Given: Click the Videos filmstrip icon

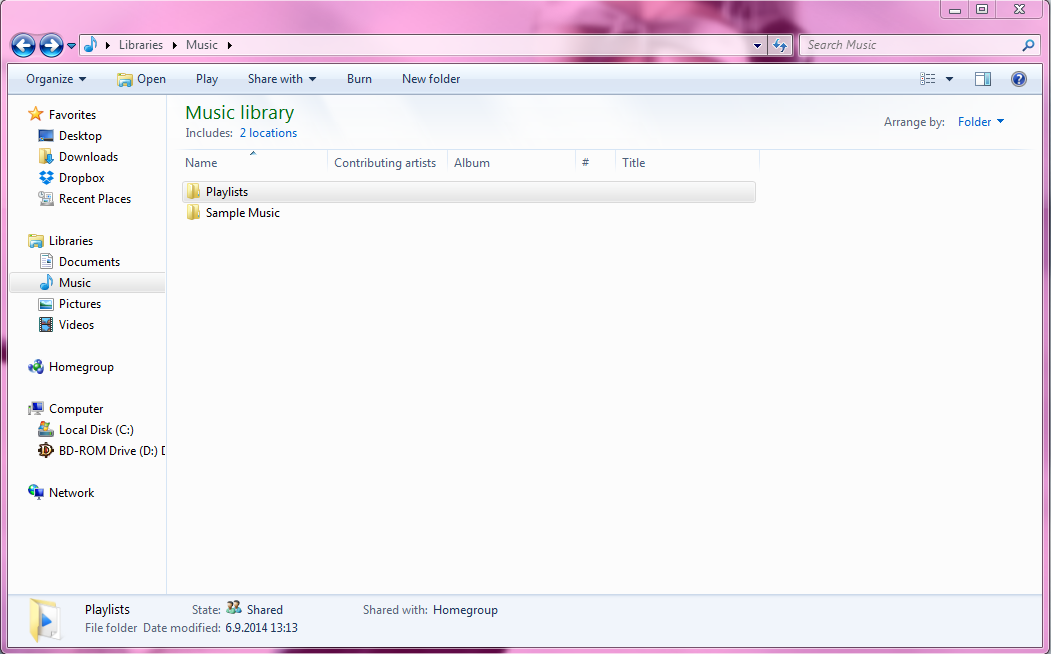Looking at the screenshot, I should 46,324.
